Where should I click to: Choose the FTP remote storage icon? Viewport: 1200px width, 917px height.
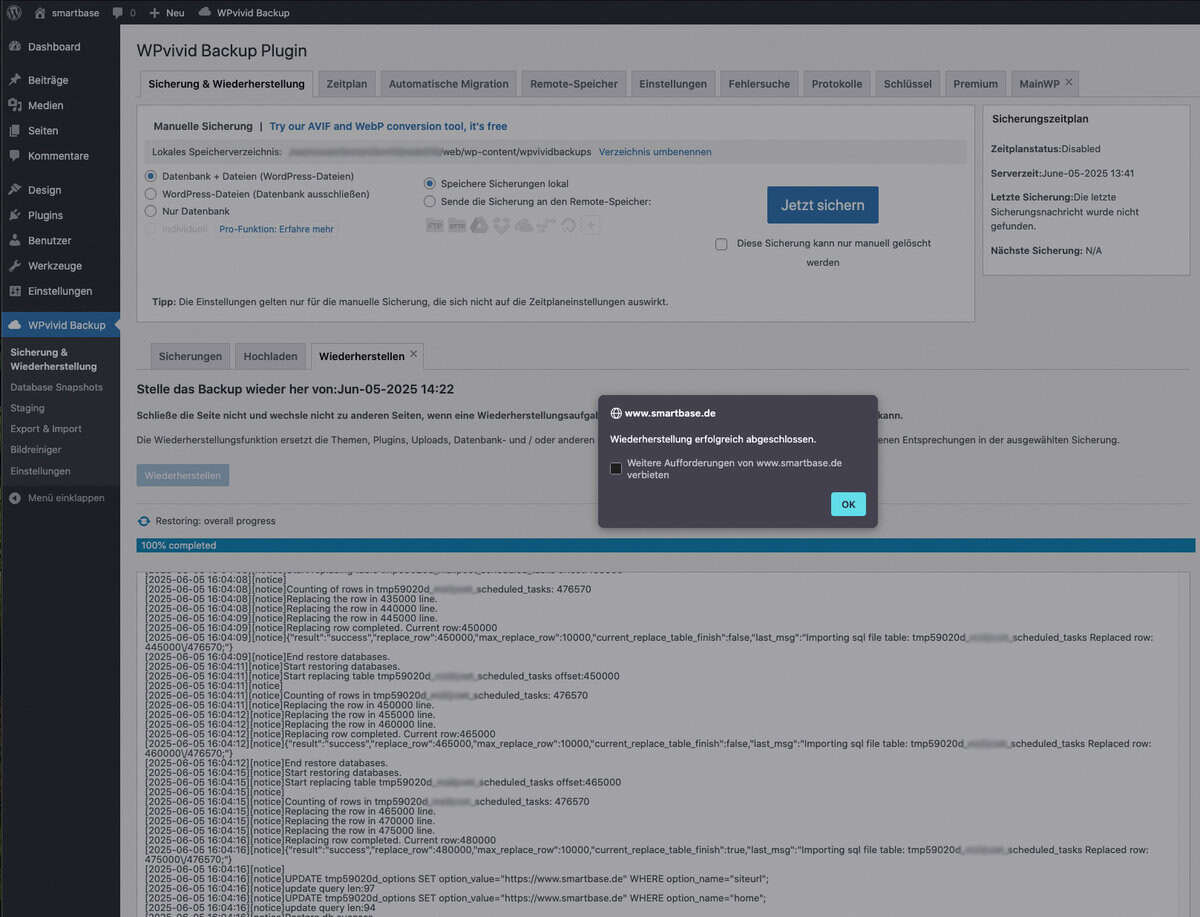434,225
